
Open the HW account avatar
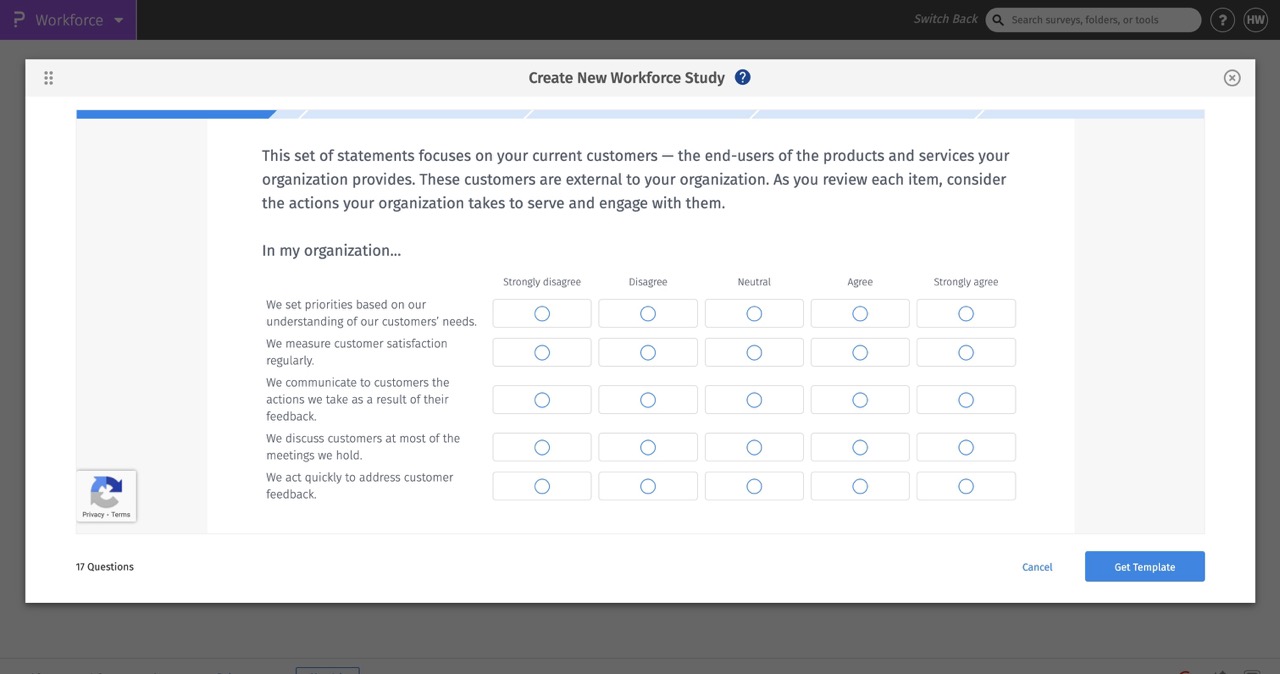point(1256,19)
